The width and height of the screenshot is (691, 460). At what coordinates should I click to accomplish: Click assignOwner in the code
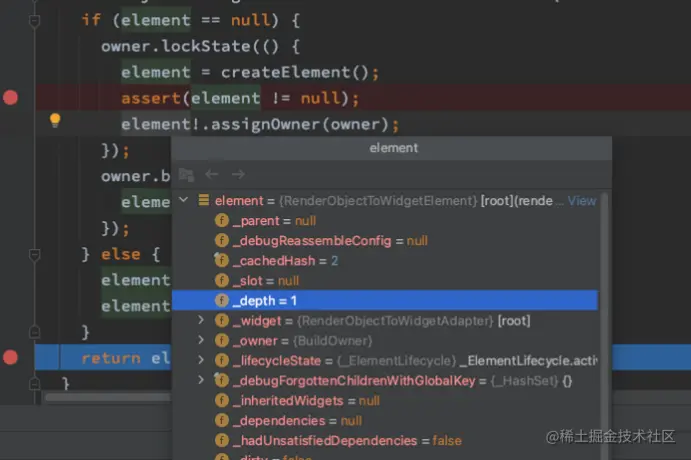pos(266,124)
